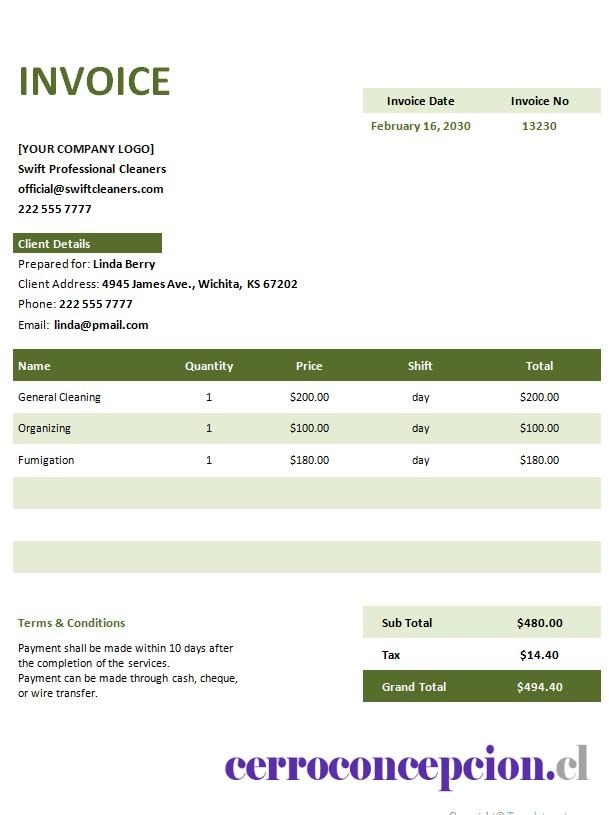This screenshot has width=609, height=815.
Task: Click the Grand Total $494.40 cell
Action: coord(539,687)
